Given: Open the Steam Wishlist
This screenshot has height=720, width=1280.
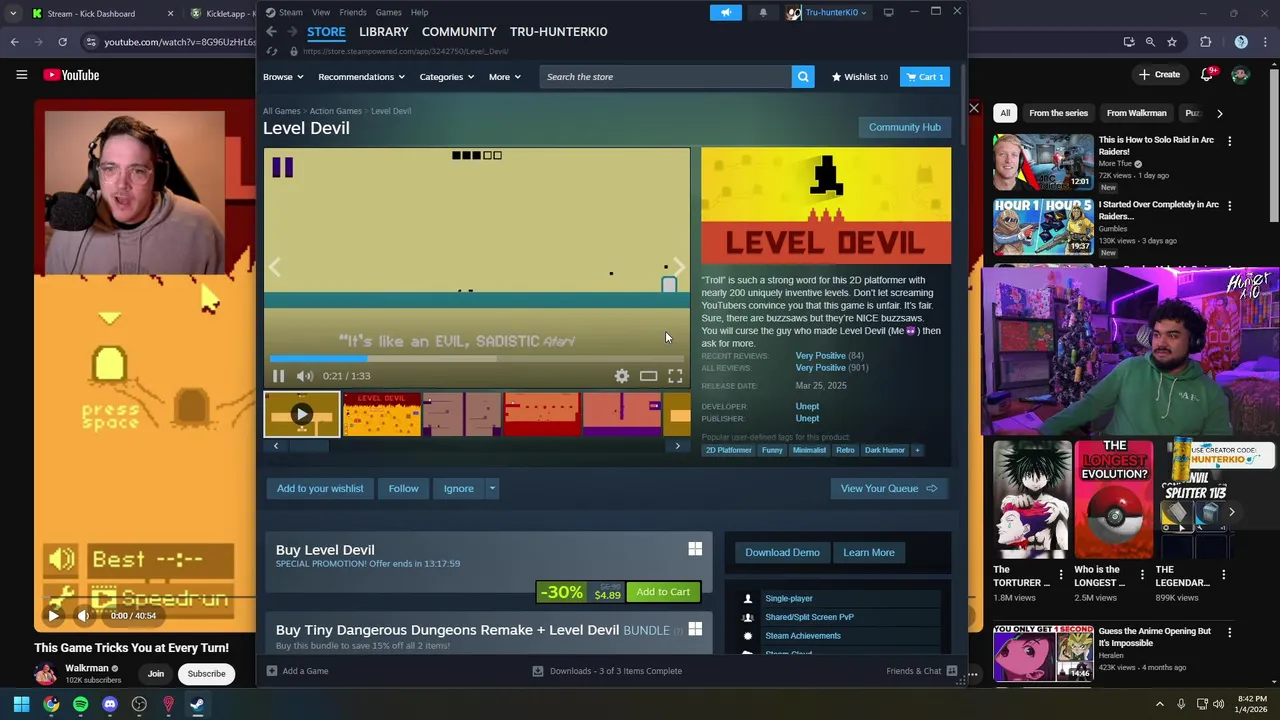Looking at the screenshot, I should click(x=860, y=77).
